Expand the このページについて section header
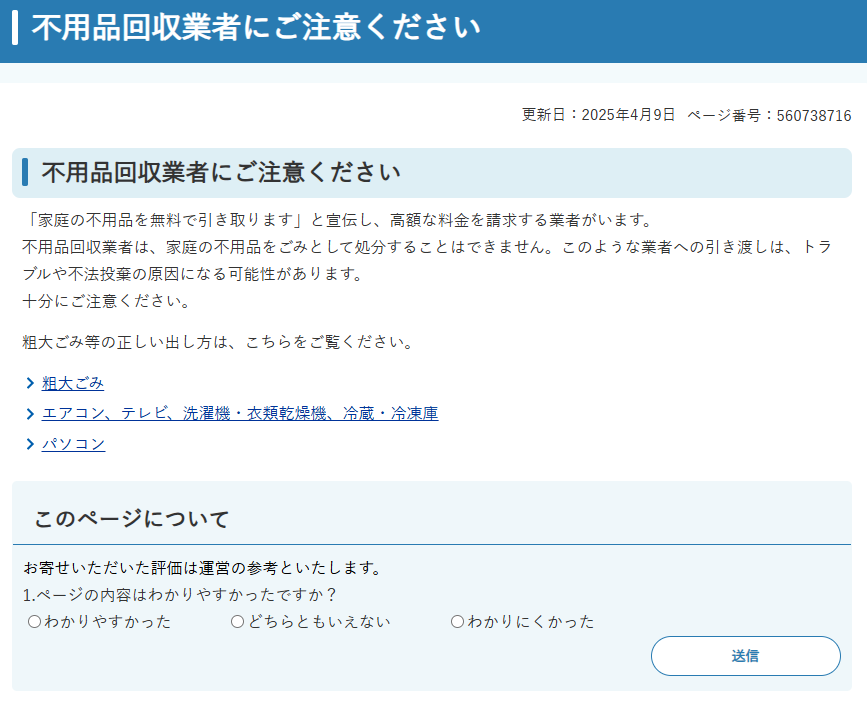Viewport: 867px width, 704px height. point(130,518)
